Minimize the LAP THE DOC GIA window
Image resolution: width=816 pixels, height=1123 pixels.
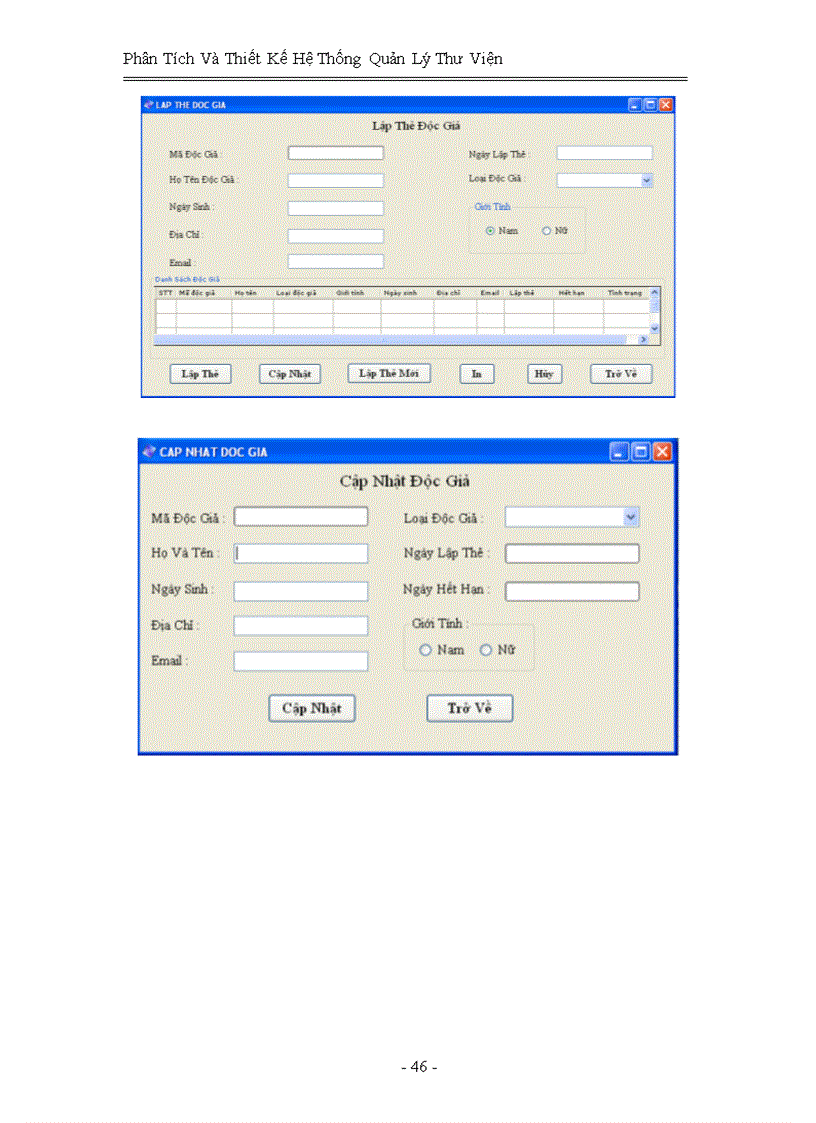[x=636, y=104]
